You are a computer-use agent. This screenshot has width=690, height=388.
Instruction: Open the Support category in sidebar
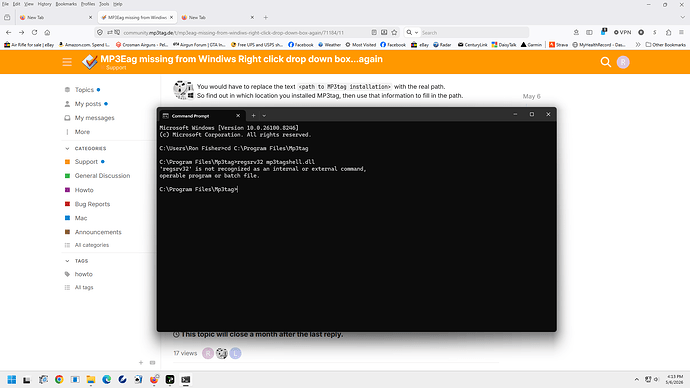86,161
